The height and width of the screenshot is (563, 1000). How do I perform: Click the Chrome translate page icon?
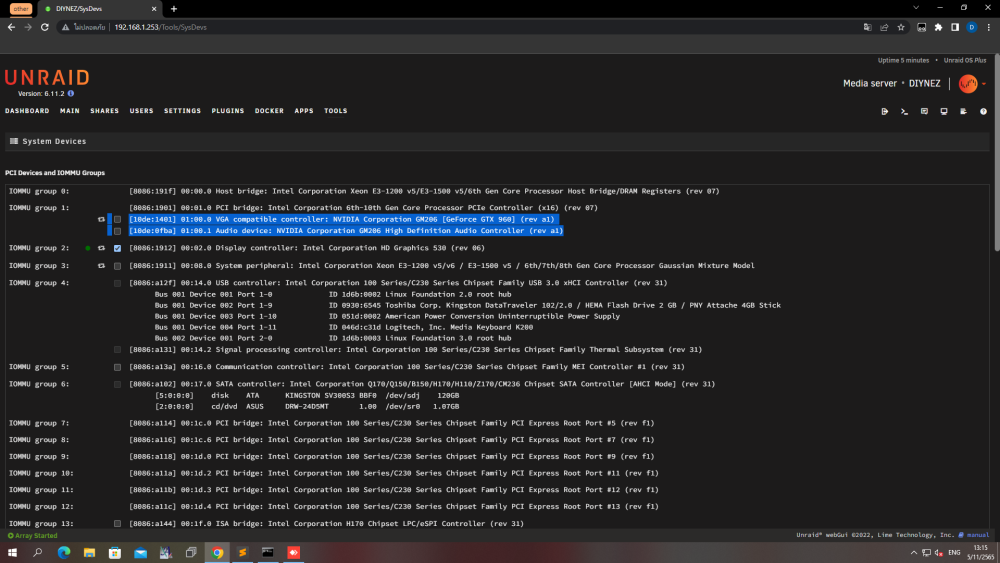coord(867,27)
